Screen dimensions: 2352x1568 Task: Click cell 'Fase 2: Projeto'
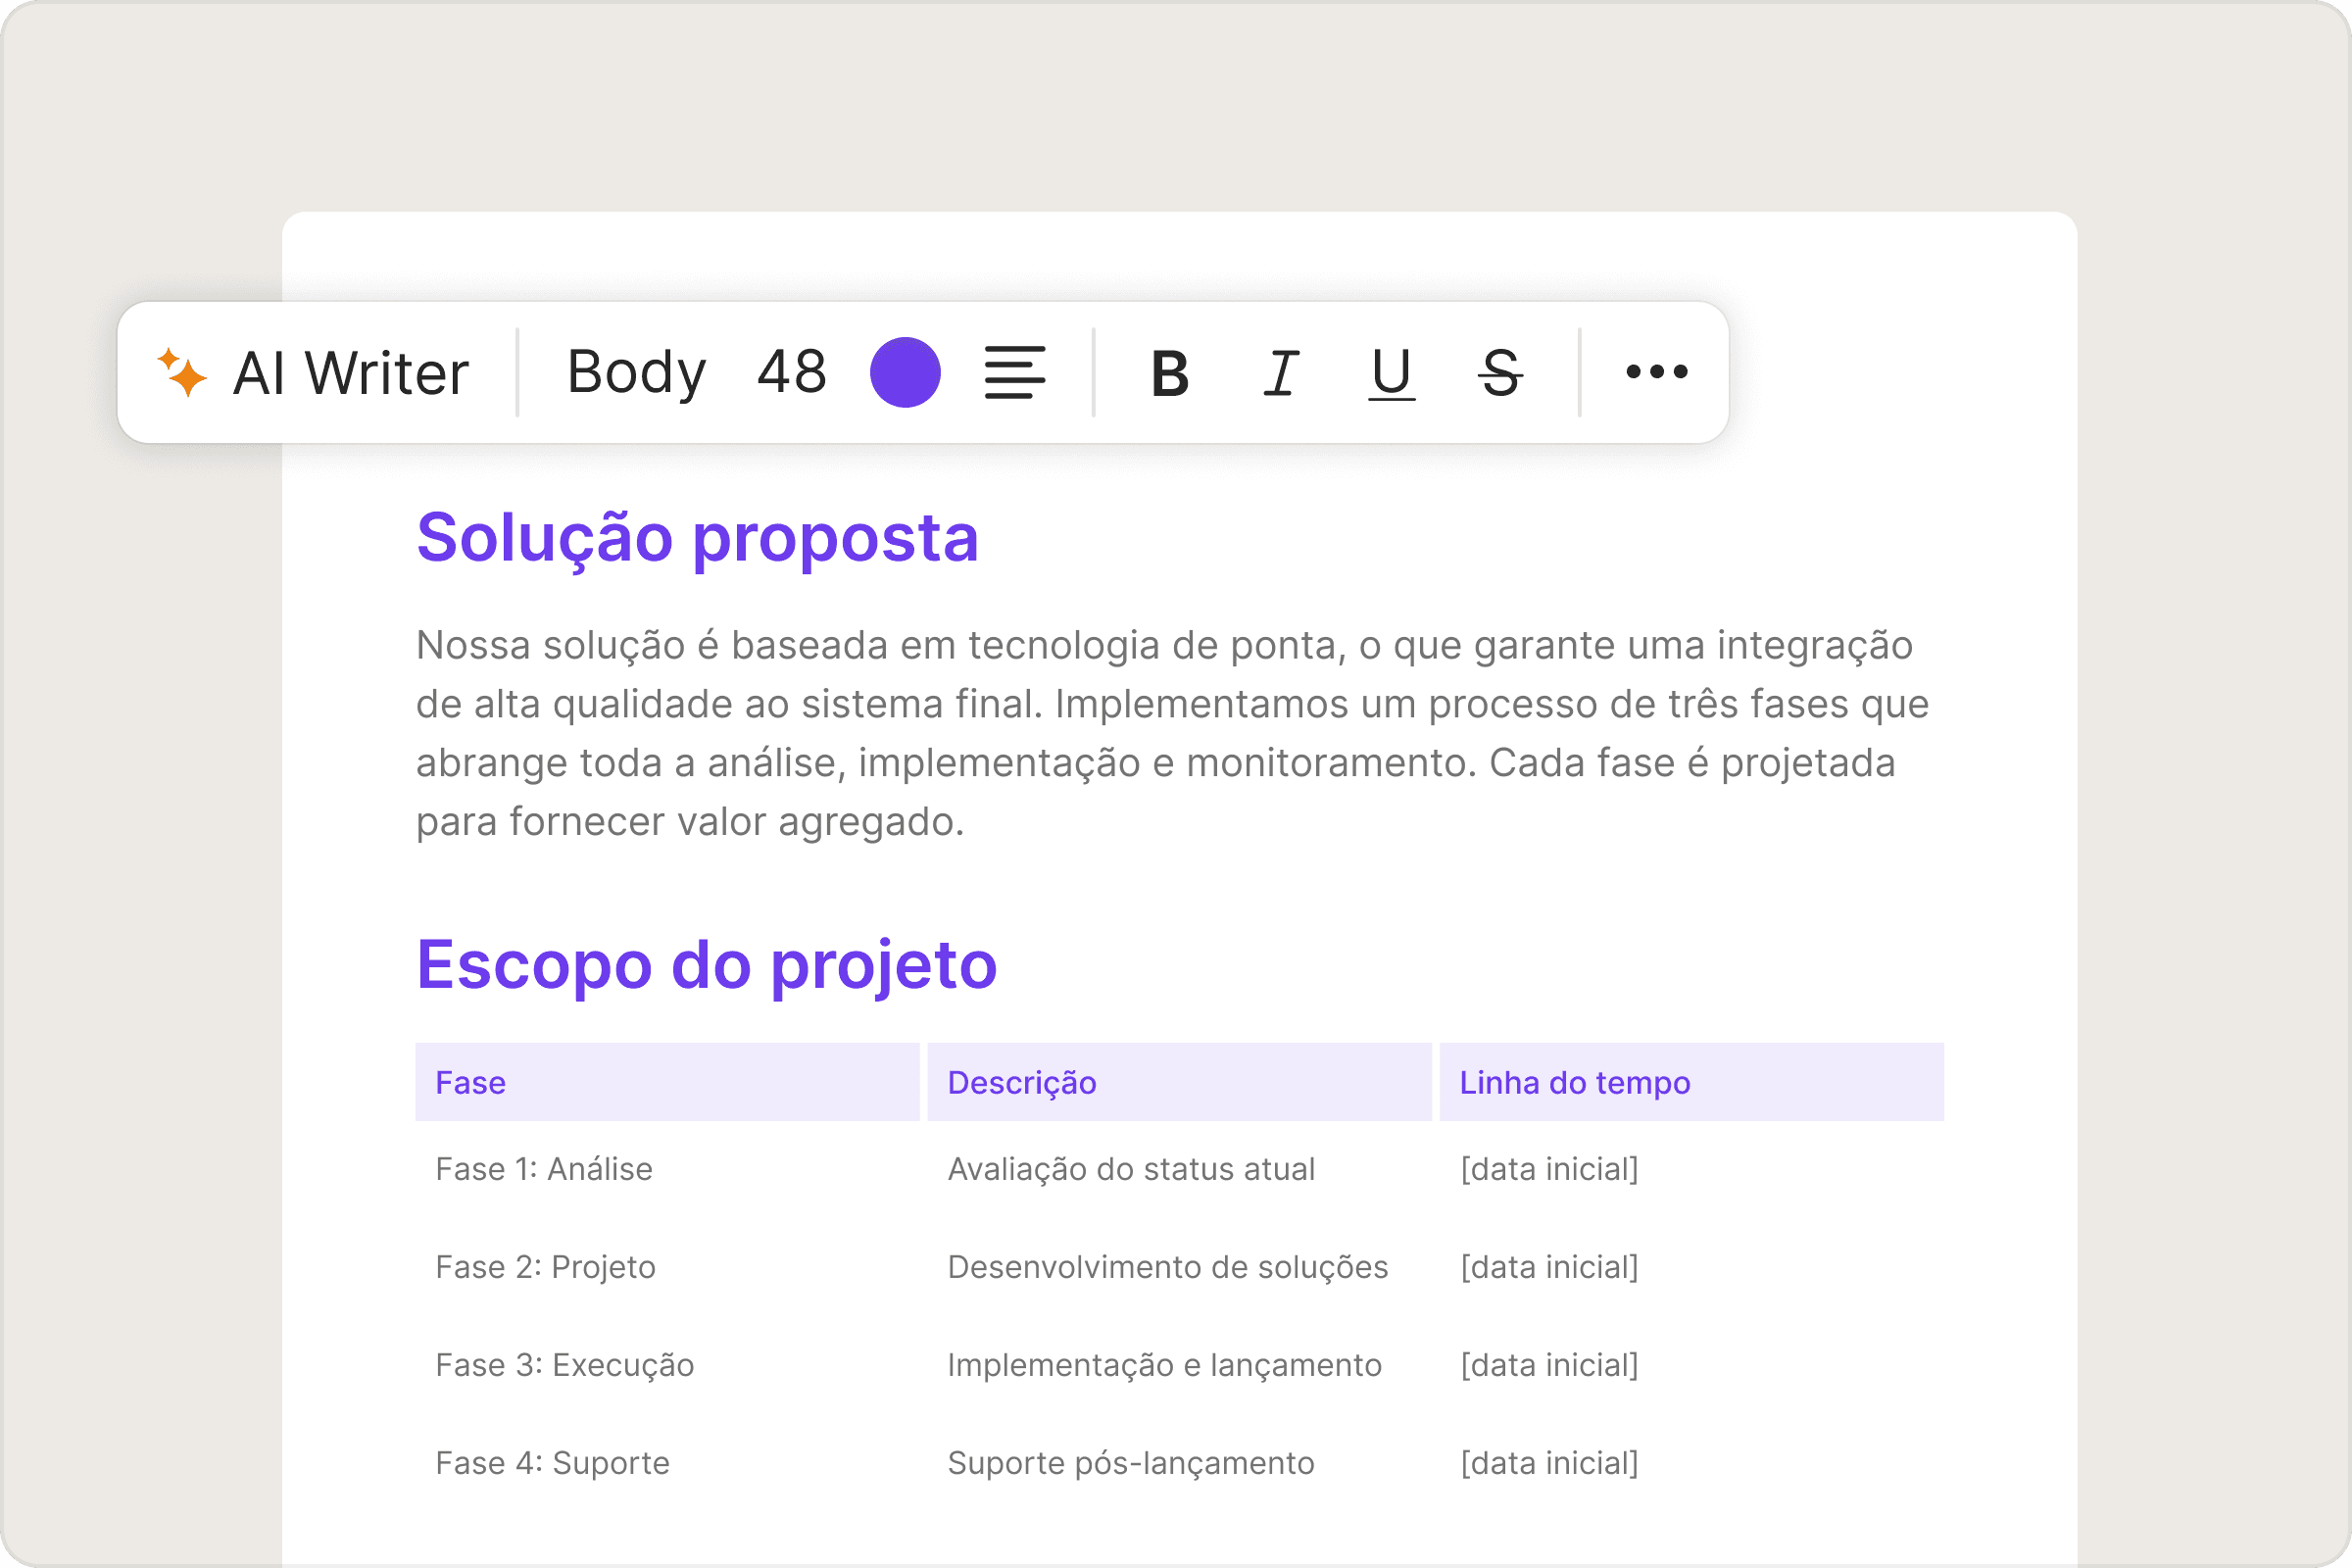coord(545,1267)
